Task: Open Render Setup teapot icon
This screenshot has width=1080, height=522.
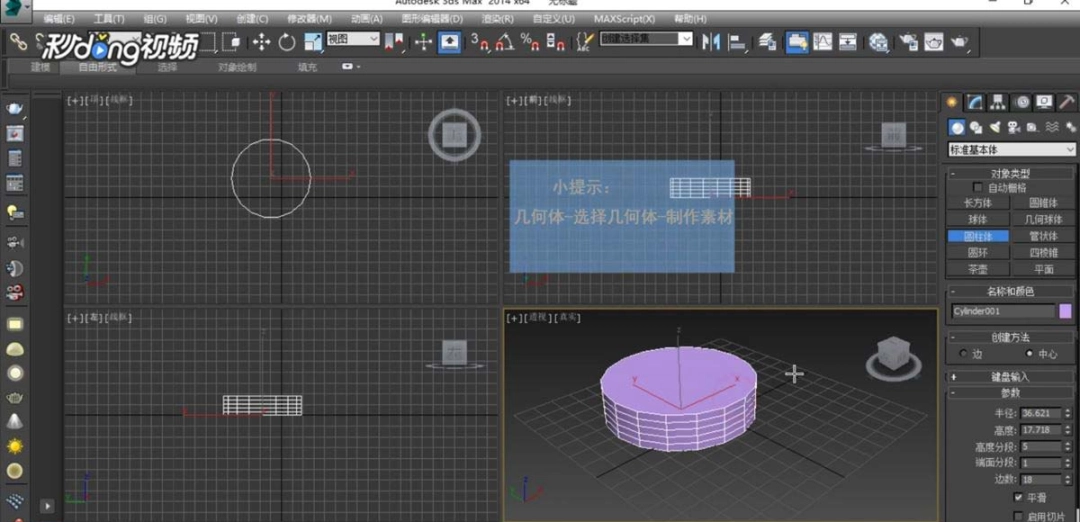Action: (908, 43)
